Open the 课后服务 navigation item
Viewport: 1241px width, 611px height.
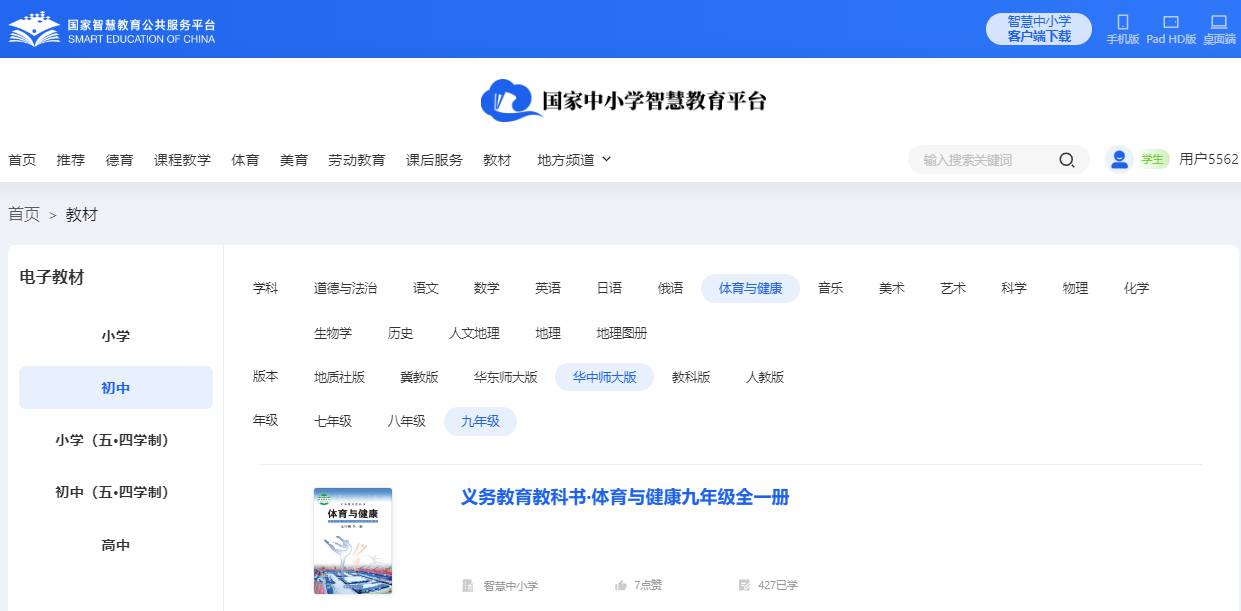coord(434,160)
